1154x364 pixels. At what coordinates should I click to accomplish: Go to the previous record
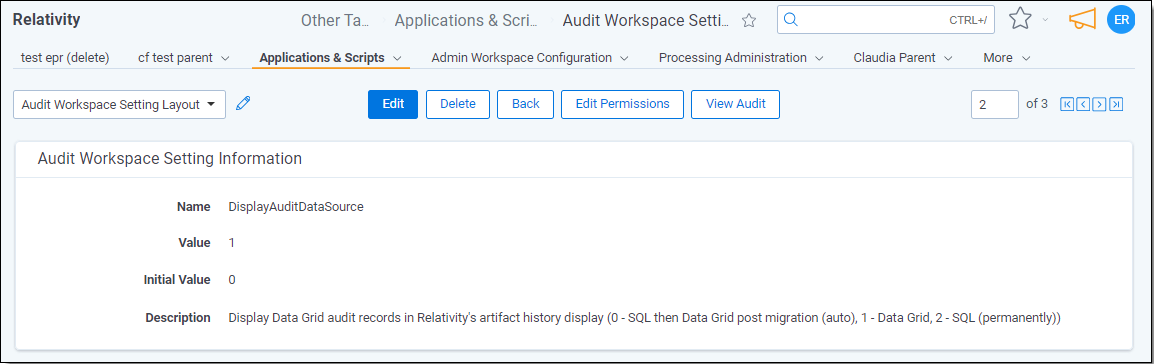(x=1083, y=104)
